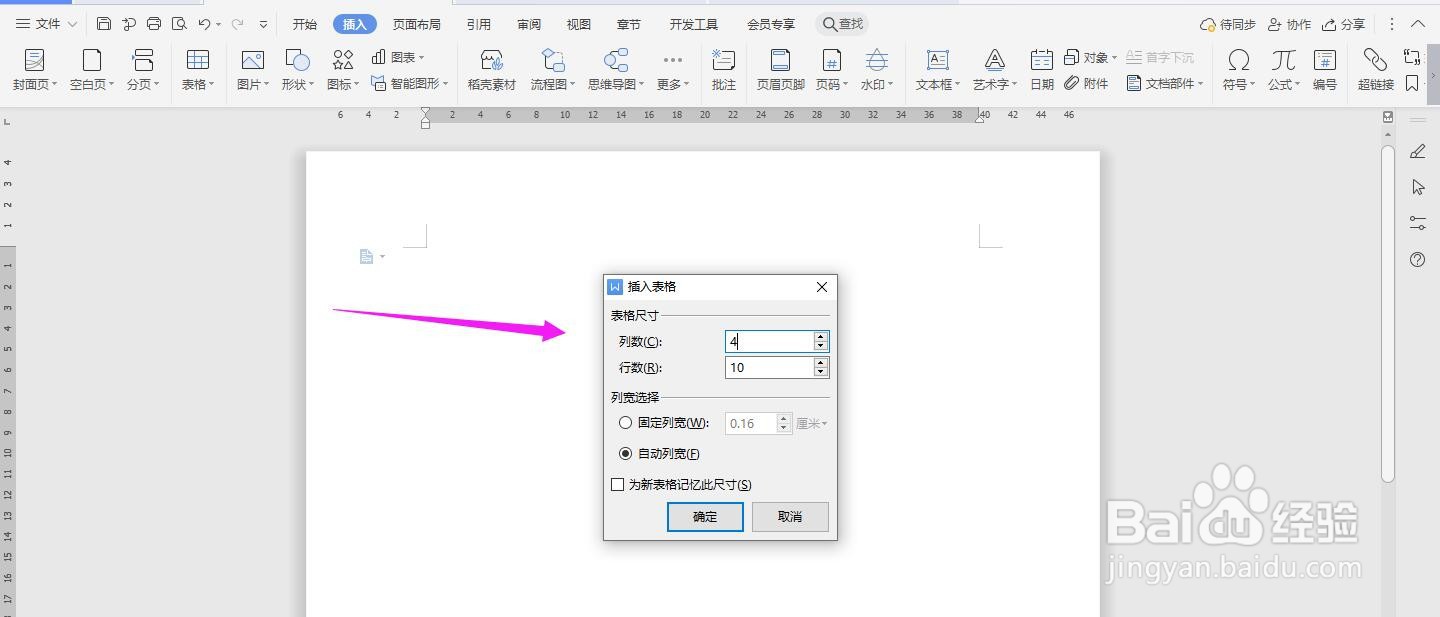Screen dimensions: 1440x617
Task: Insert 页码 page number
Action: tap(831, 70)
